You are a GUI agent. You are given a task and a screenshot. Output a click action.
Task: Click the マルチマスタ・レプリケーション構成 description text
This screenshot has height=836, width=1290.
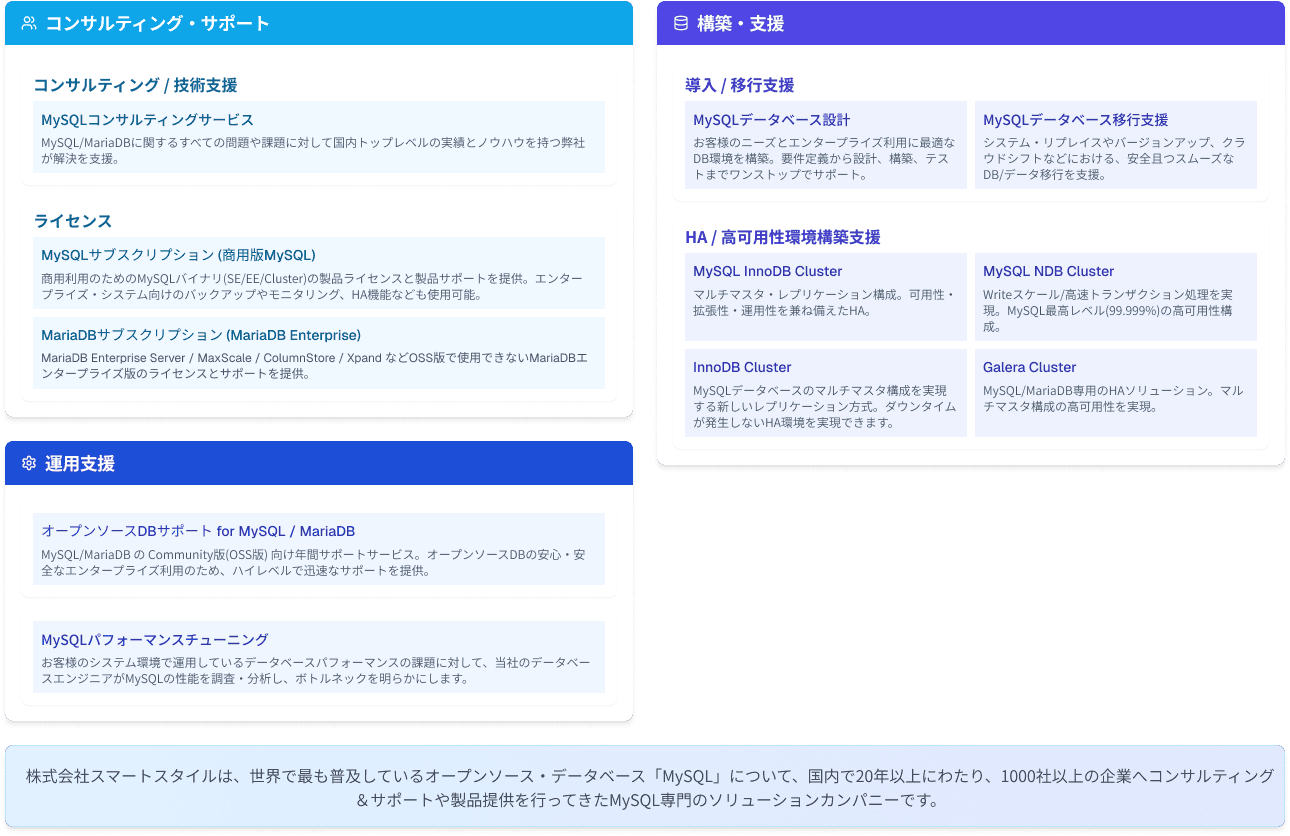[x=824, y=303]
